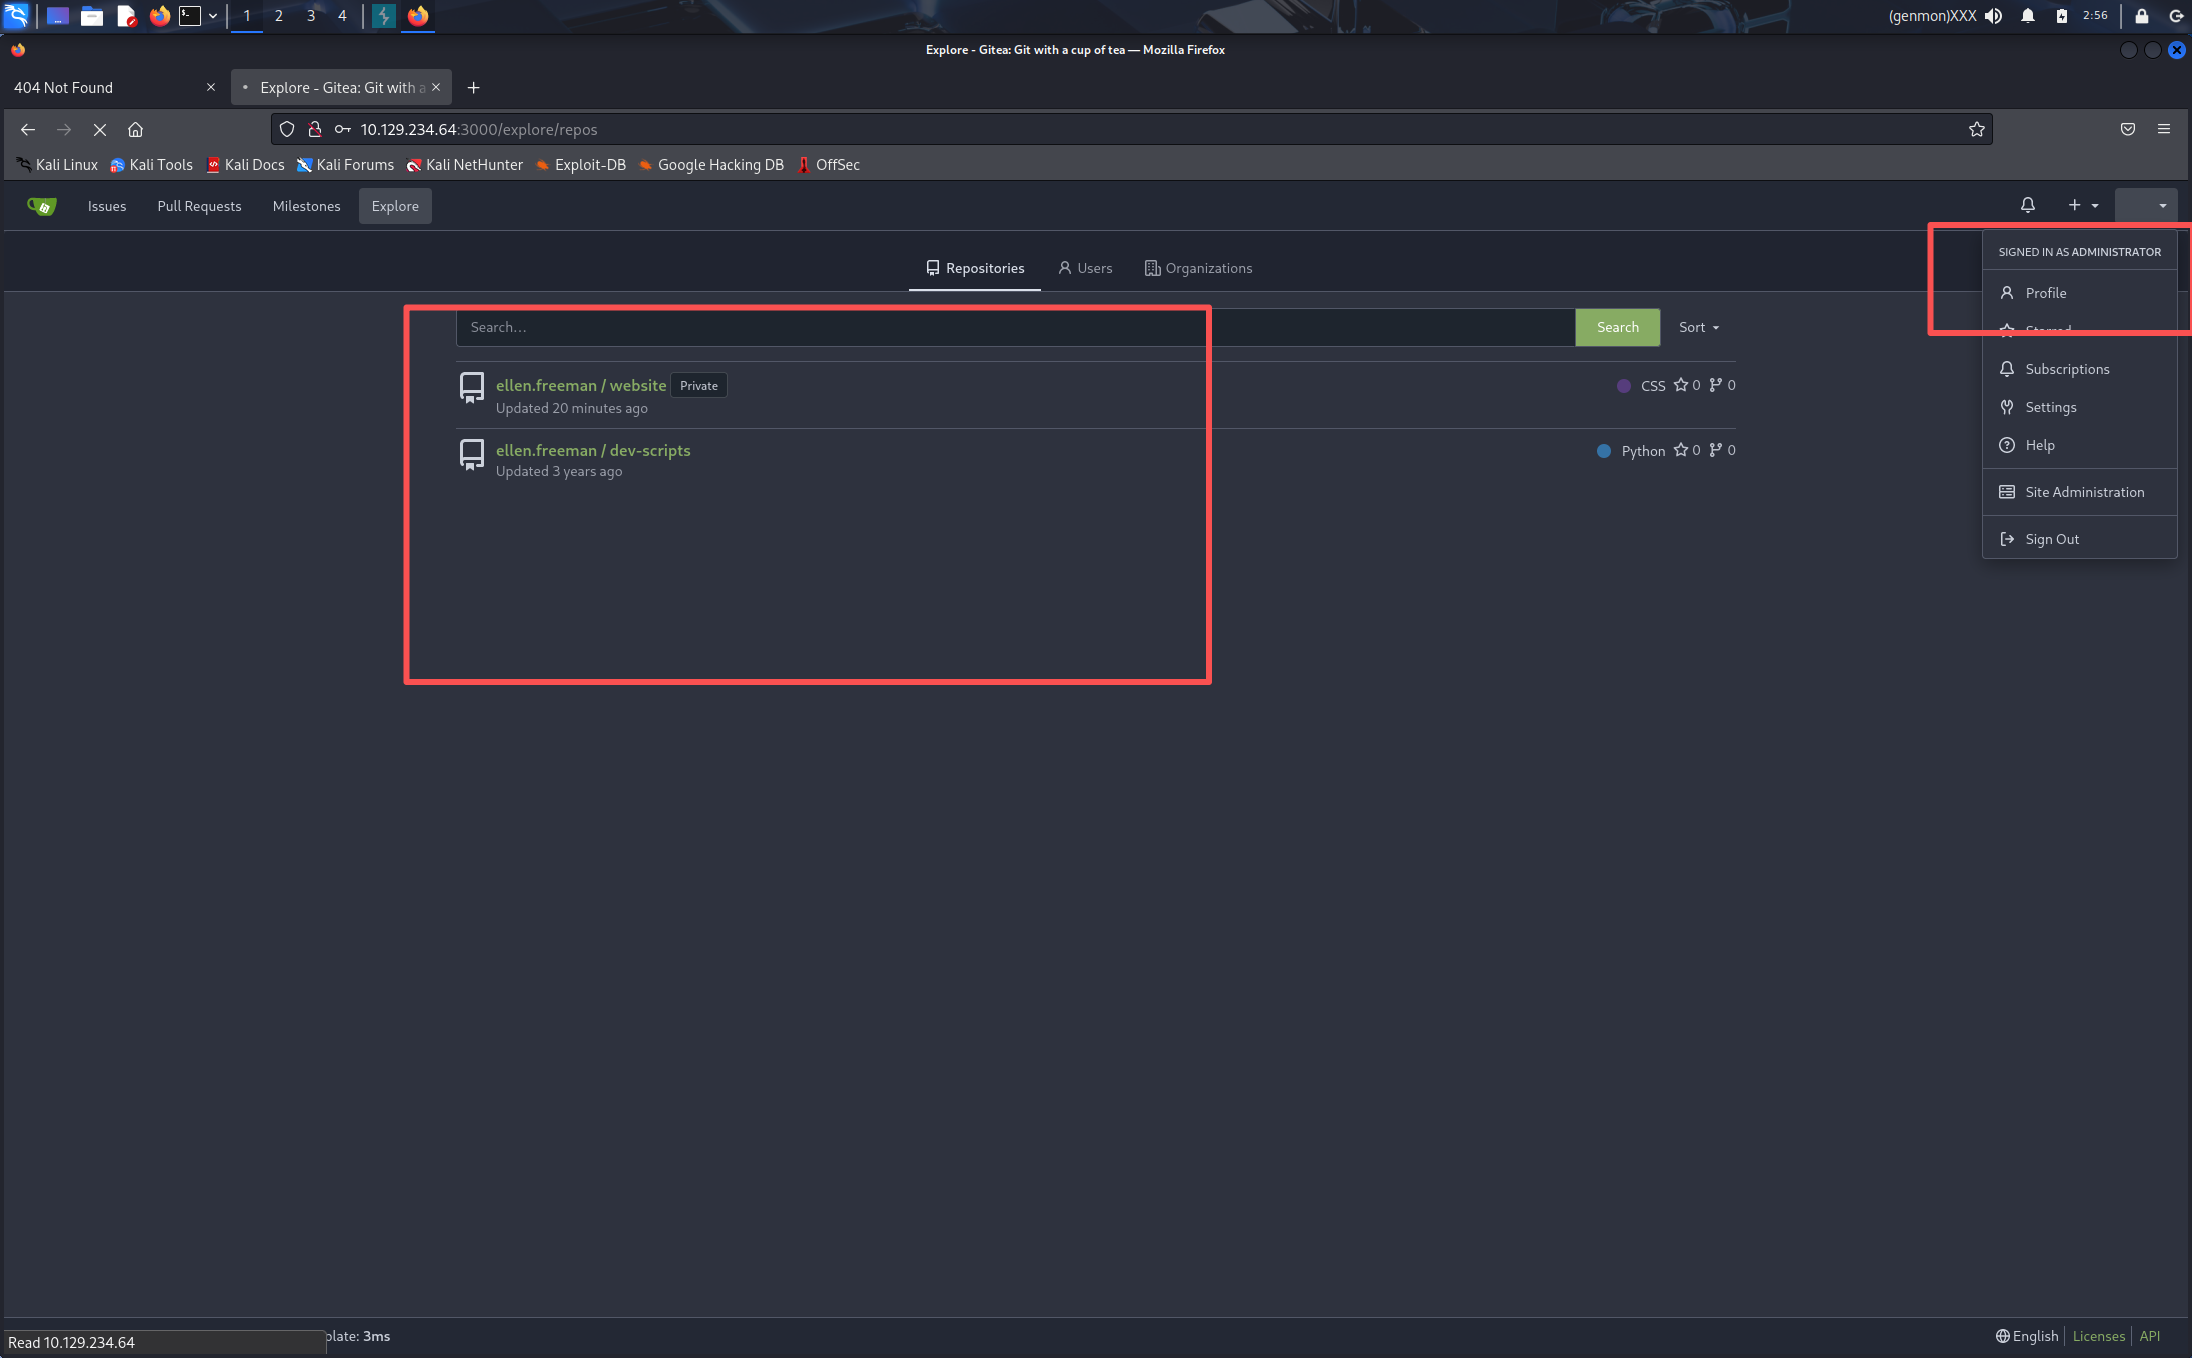
Task: Open the Kali applications menu icon
Action: click(x=17, y=15)
